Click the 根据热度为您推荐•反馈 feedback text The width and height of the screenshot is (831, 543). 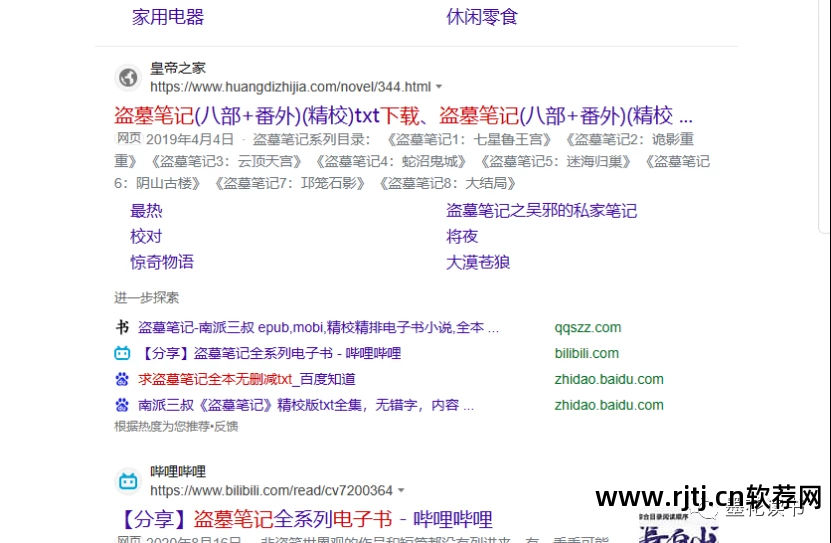point(176,426)
